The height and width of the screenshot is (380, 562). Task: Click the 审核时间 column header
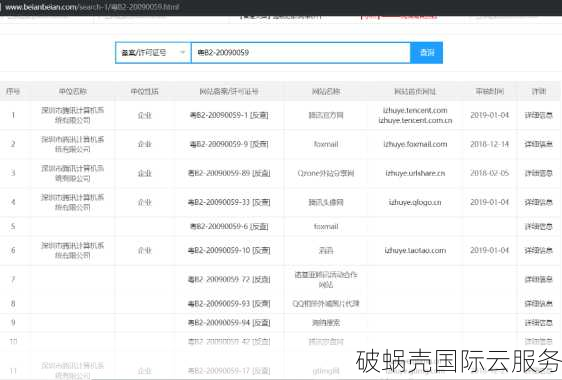tap(489, 91)
